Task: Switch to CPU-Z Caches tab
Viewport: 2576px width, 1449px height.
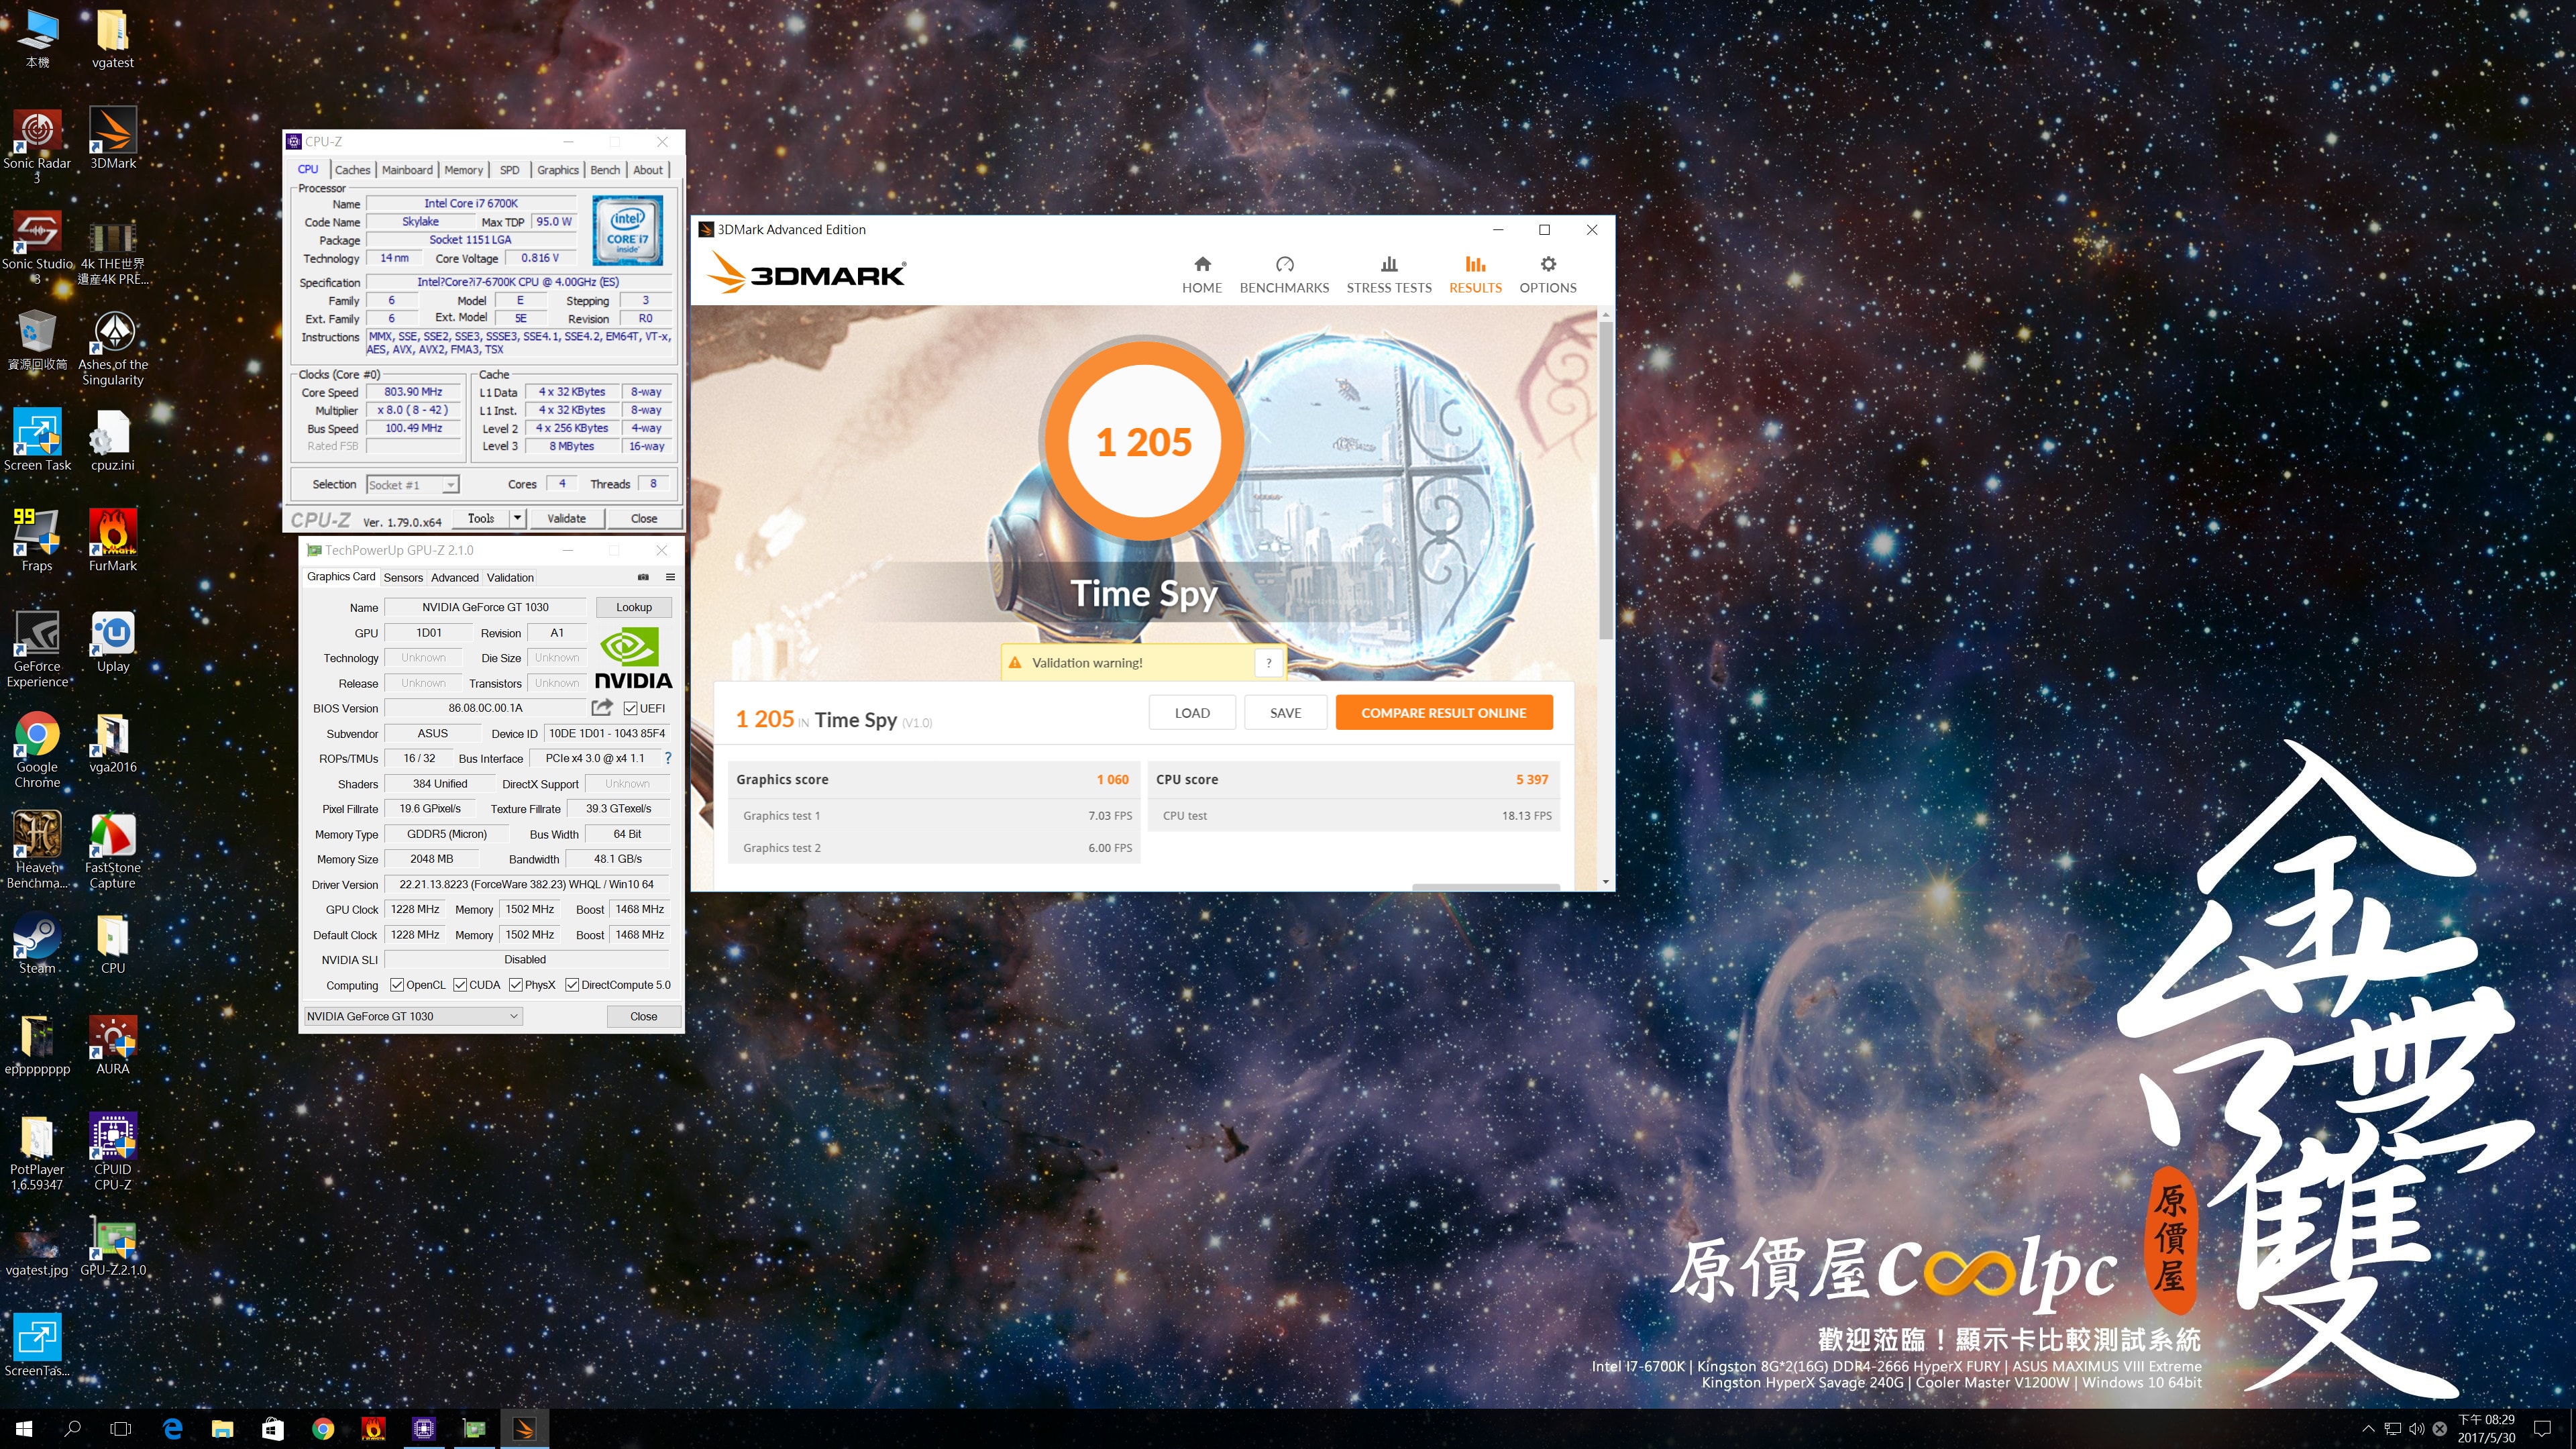Action: tap(352, 170)
